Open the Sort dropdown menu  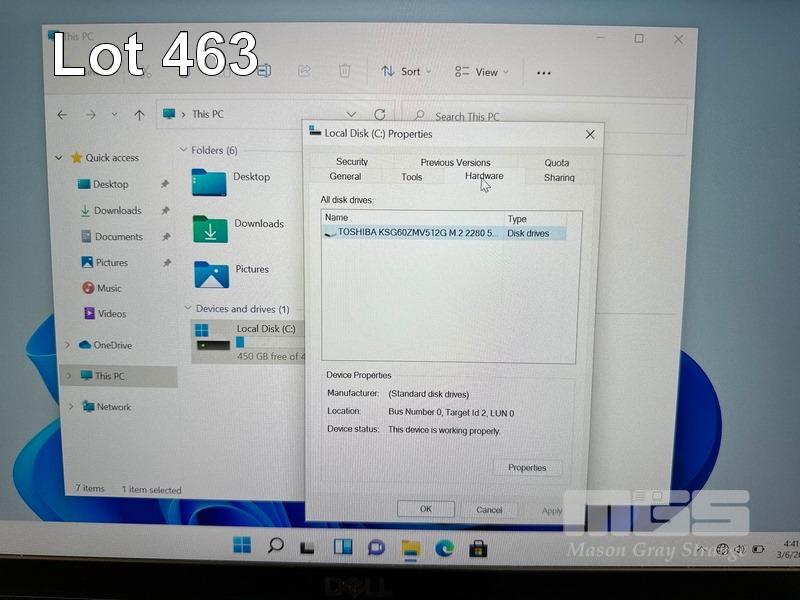pos(405,72)
